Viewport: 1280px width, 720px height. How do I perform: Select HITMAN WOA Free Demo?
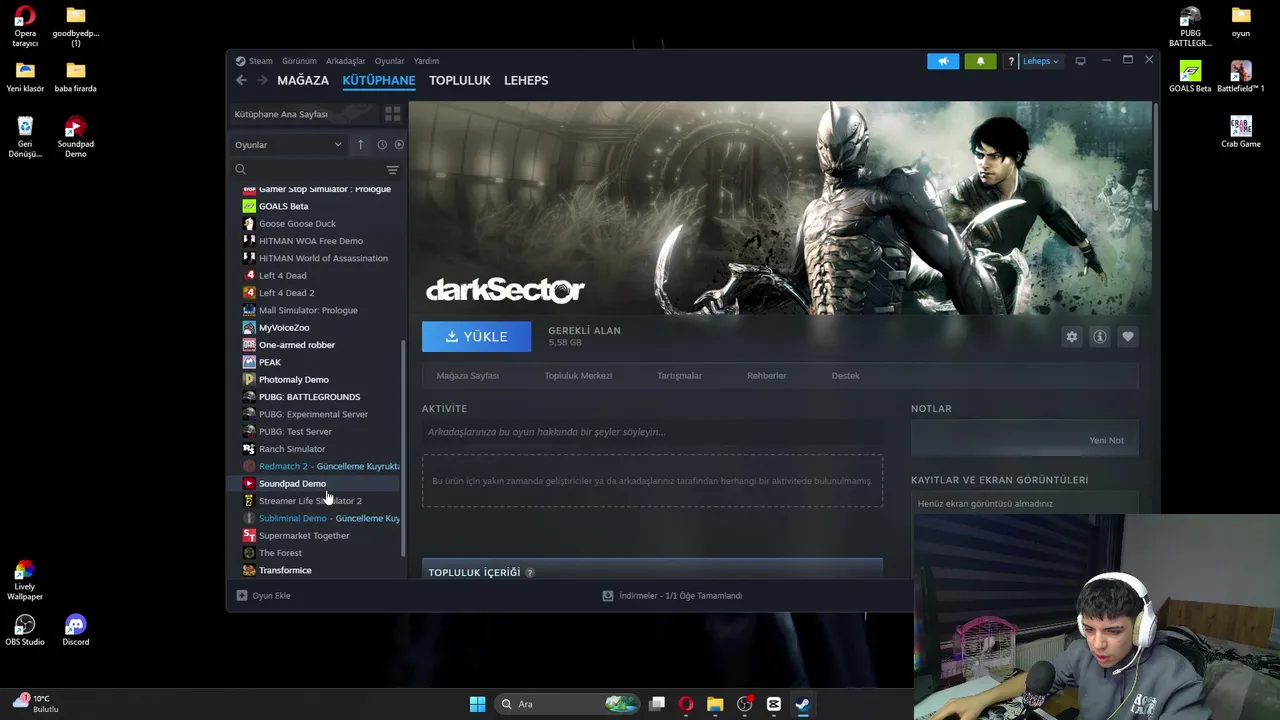(x=311, y=241)
